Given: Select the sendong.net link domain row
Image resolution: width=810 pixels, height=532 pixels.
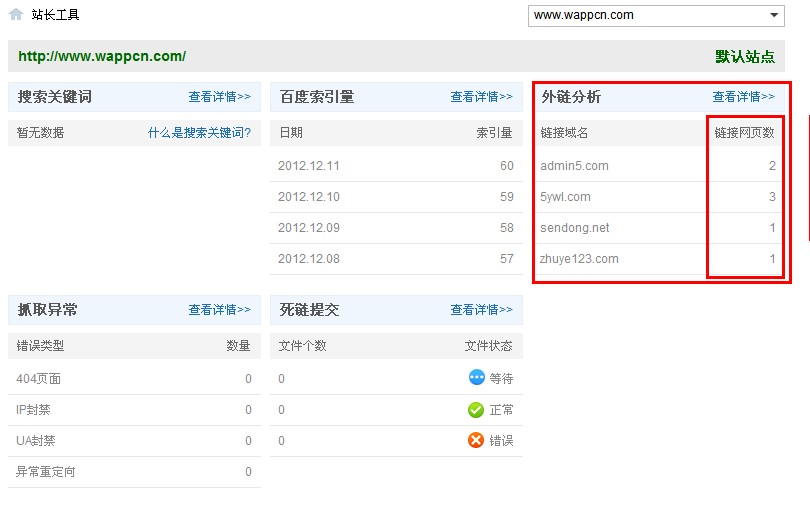Looking at the screenshot, I should pyautogui.click(x=574, y=228).
